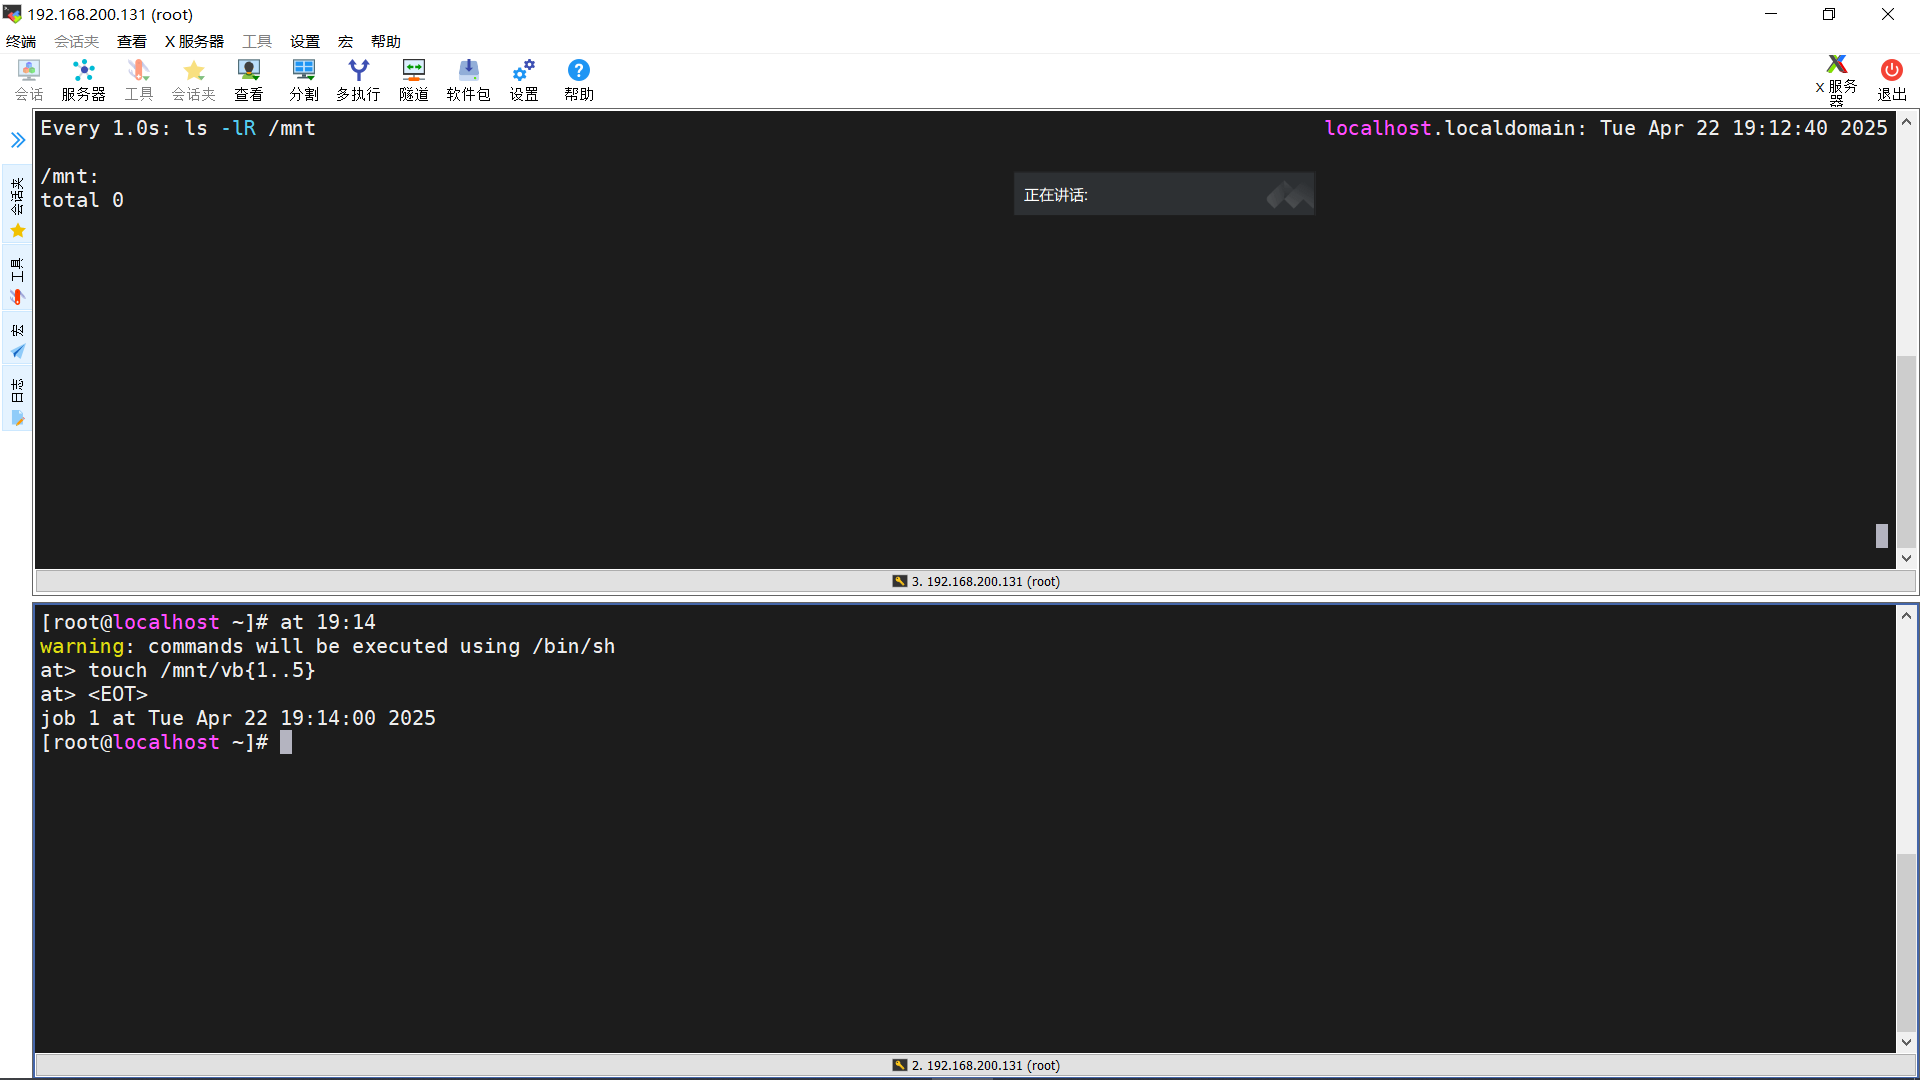
Task: Open the 隧道 (Tunneling) toolbar icon
Action: pyautogui.click(x=413, y=79)
